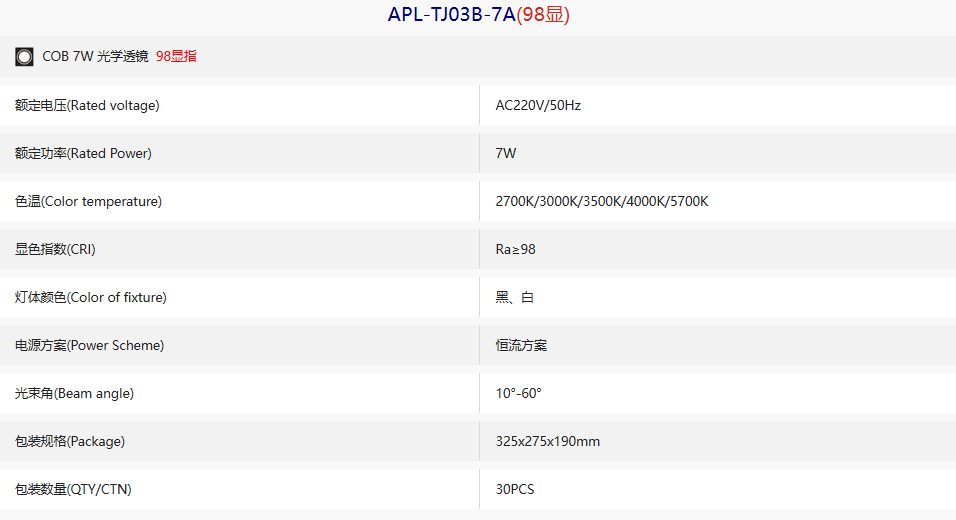Click the 2700K/3000K/3500K/4000K/5700K value
The width and height of the screenshot is (956, 520).
coord(602,201)
